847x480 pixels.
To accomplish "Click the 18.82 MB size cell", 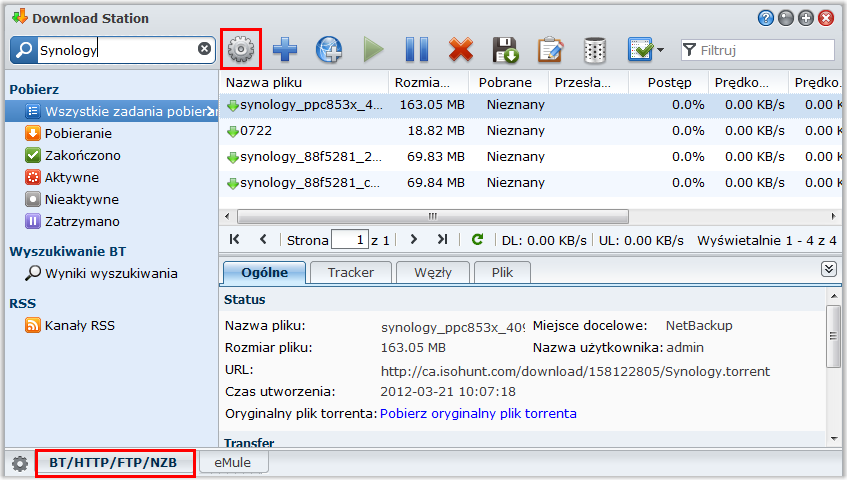I will point(435,131).
